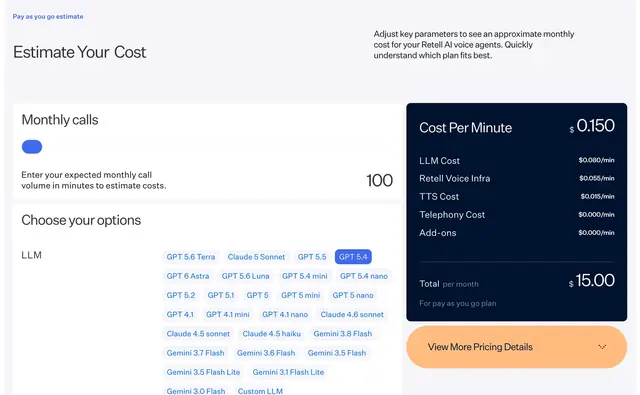Select GPT 5.4 nano option
This screenshot has width=640, height=395.
pos(364,276)
